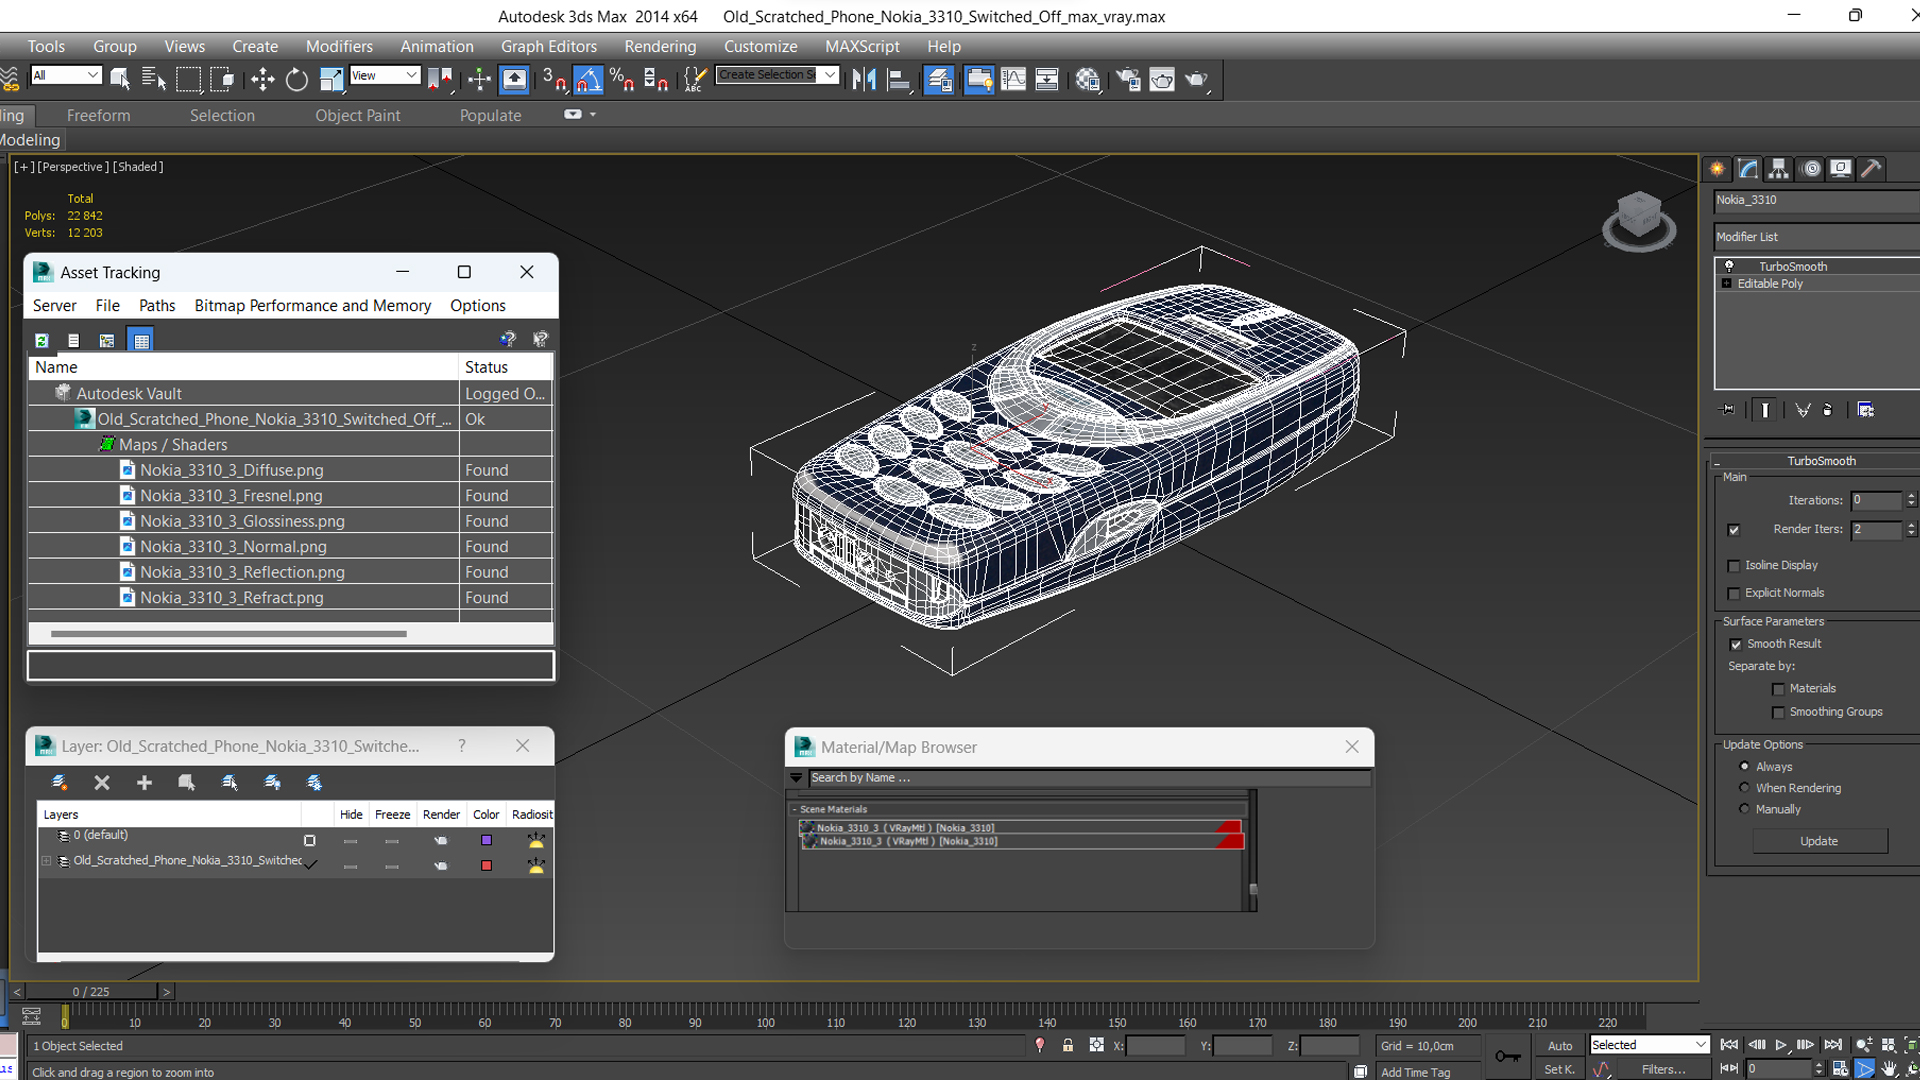Click the Render Production teapot icon

click(x=1197, y=79)
